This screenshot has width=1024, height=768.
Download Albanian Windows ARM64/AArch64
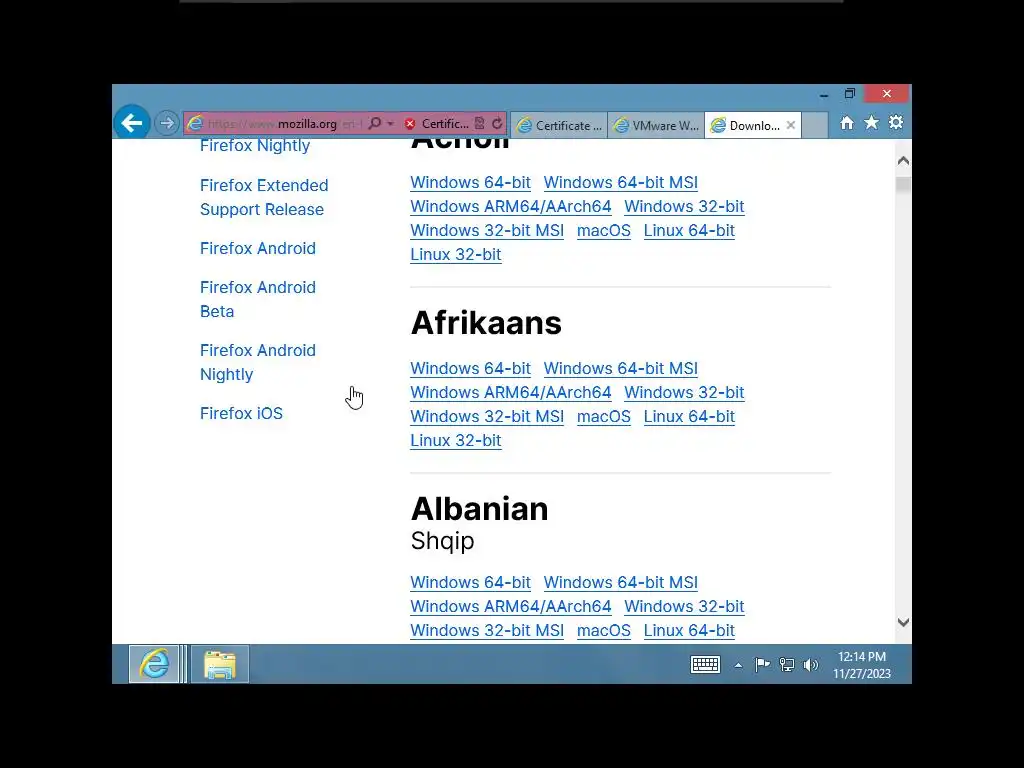pyautogui.click(x=511, y=607)
